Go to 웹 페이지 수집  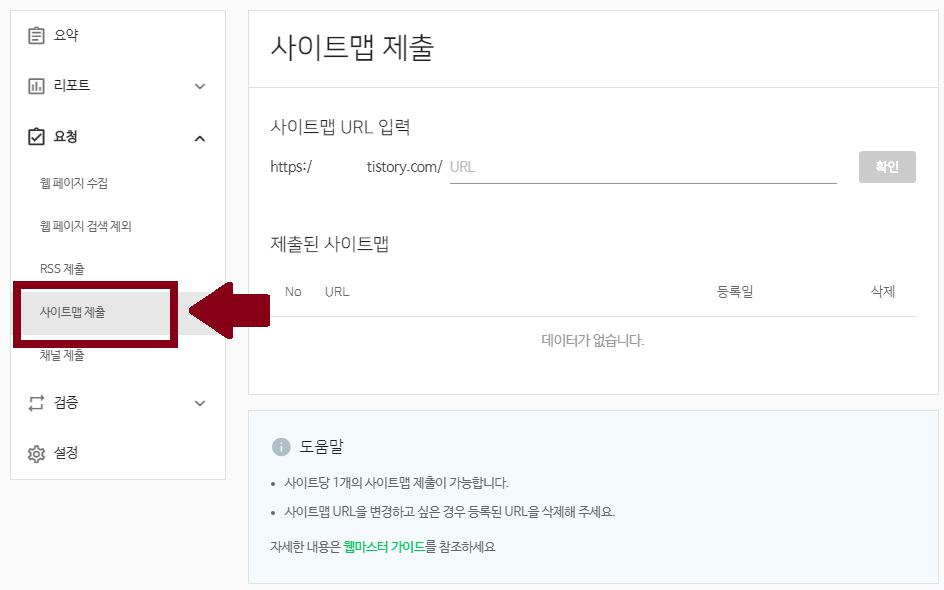(73, 183)
